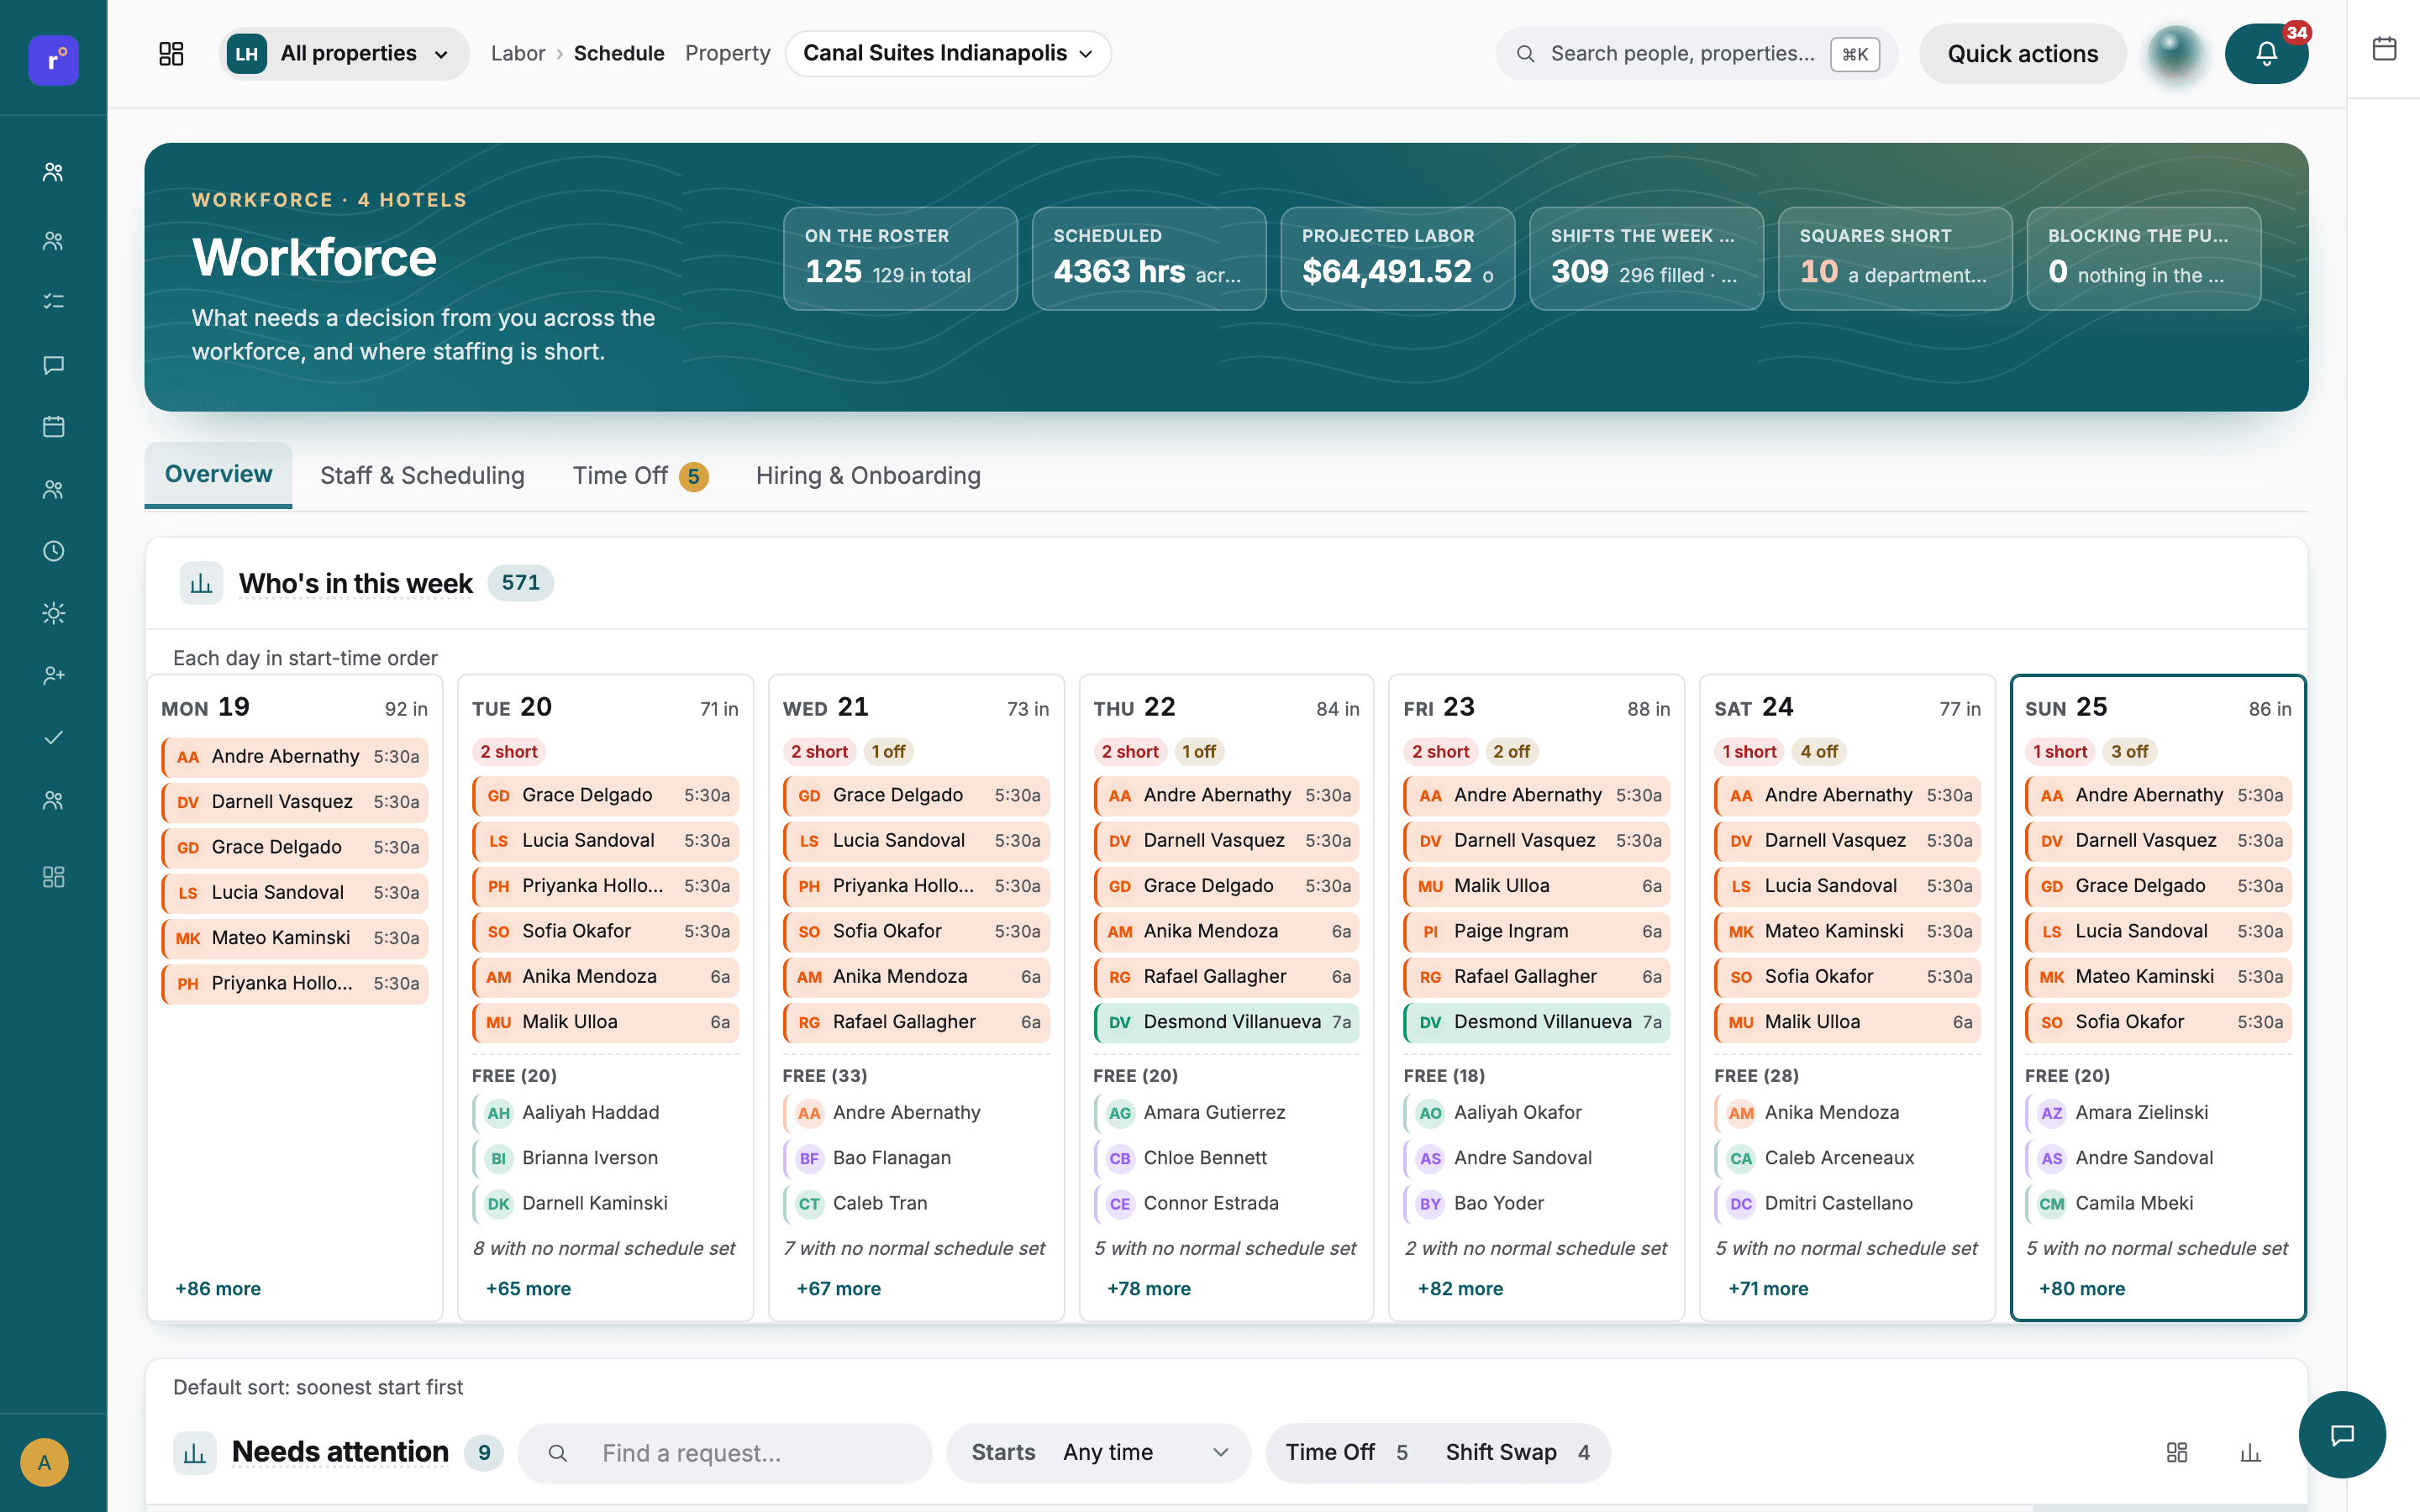The image size is (2420, 1512).
Task: Open user avatar A at sidebar bottom
Action: (44, 1463)
